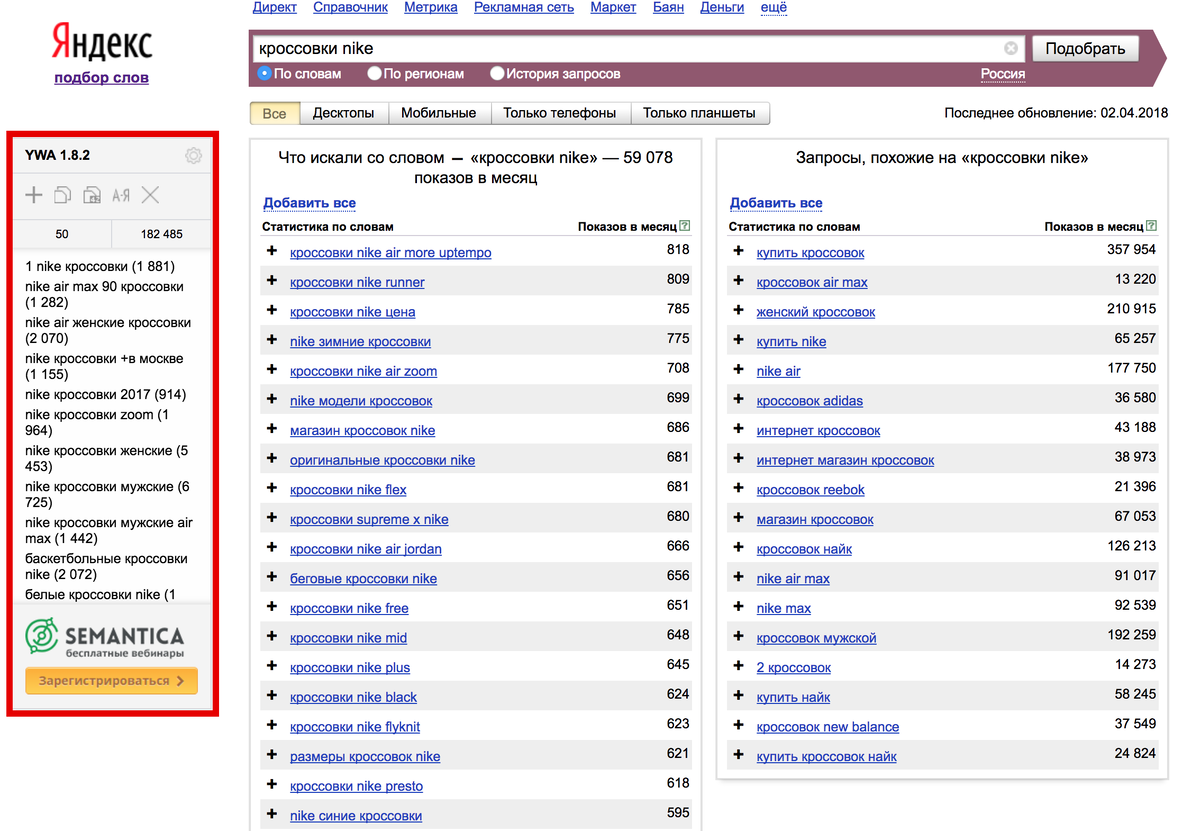Click plus beside 'кроссовки nike air zoom'
This screenshot has width=1200, height=831.
pyautogui.click(x=271, y=370)
